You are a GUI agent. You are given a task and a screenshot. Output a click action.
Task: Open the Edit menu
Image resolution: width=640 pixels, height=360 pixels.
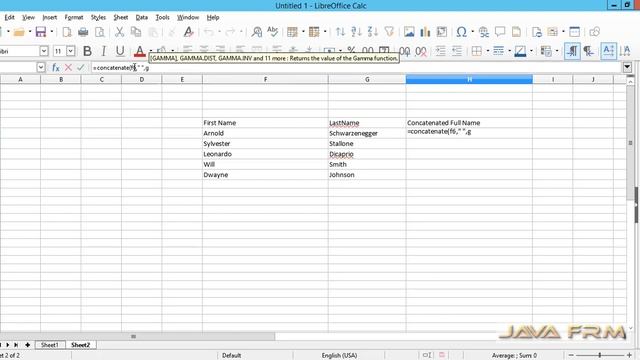point(9,17)
